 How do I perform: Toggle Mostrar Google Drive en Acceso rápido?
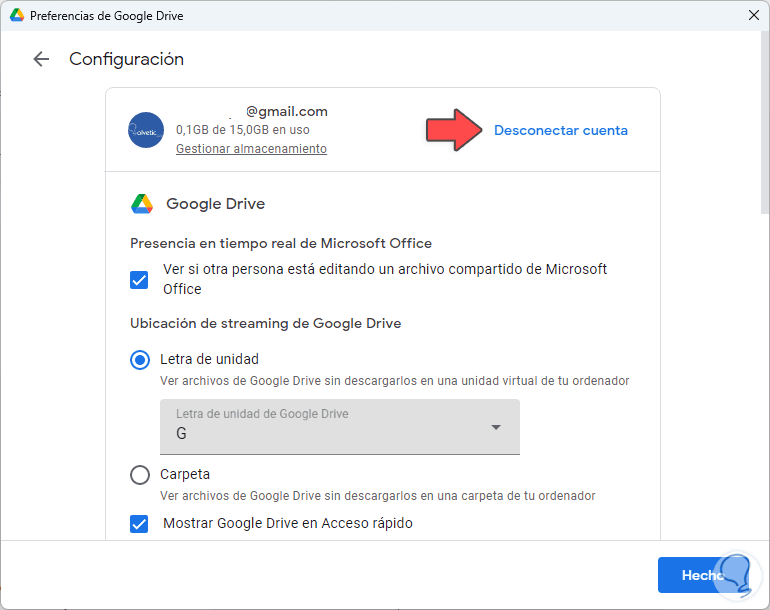[140, 523]
